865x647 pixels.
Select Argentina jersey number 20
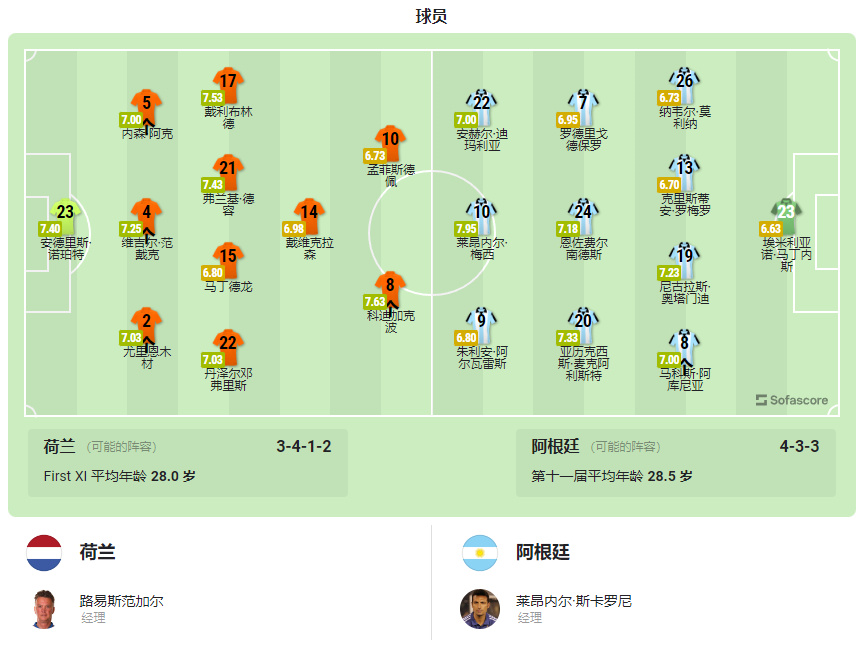(x=583, y=325)
